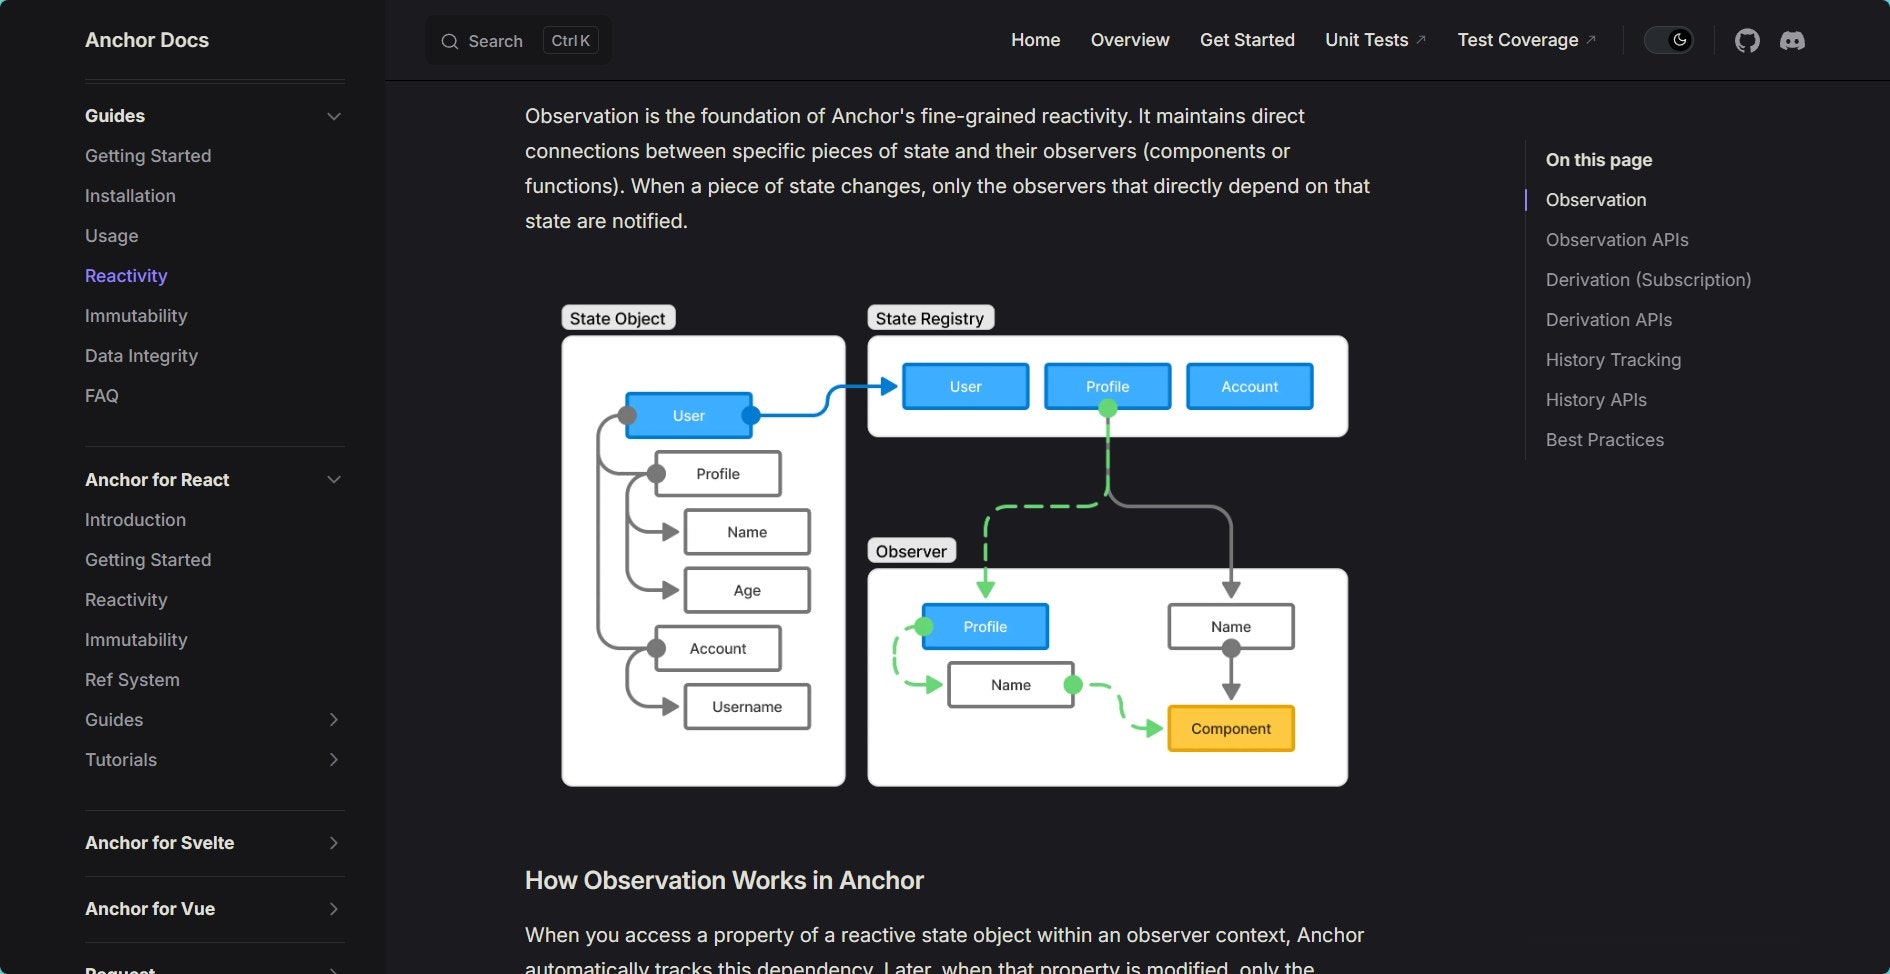Open Introduction under Anchor for React
Screen dimensions: 1890x974
135,520
